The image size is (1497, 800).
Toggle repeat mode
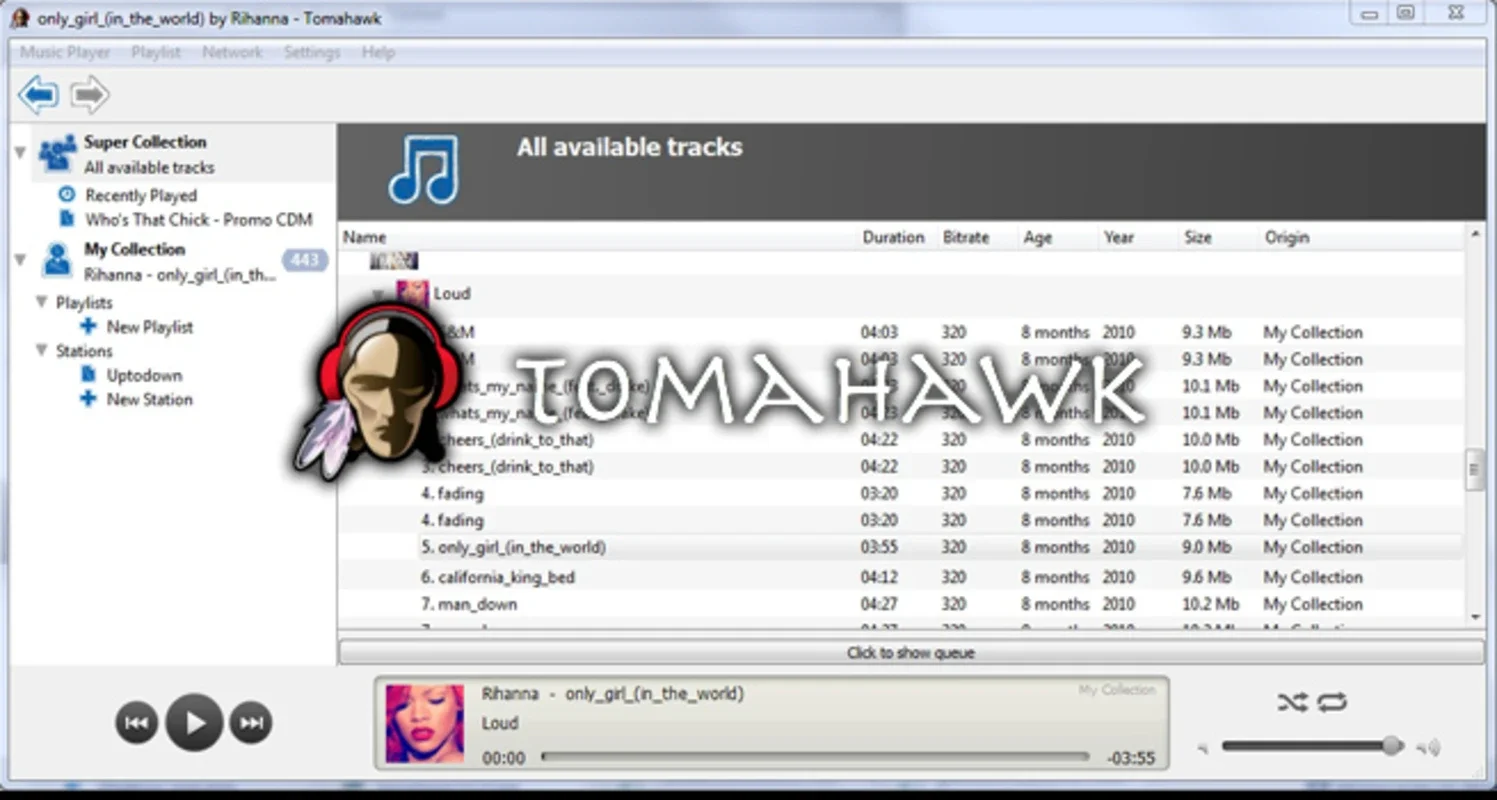1332,703
